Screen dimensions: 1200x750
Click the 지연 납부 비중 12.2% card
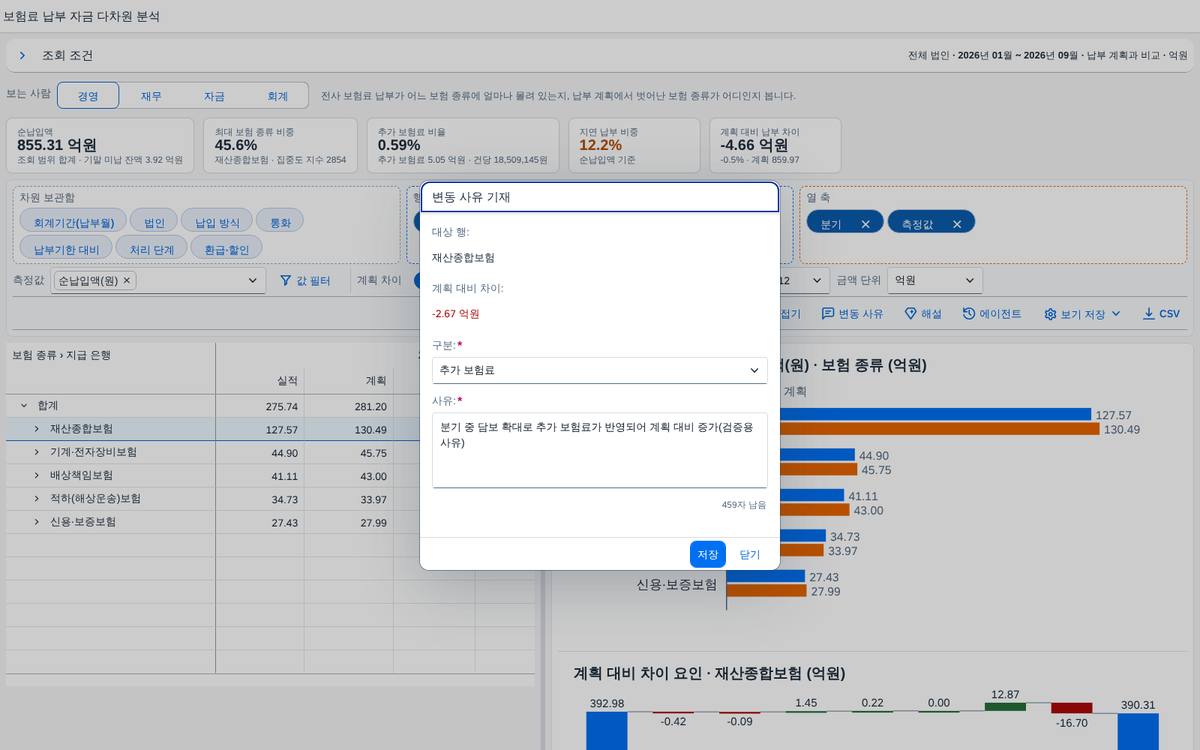[635, 146]
